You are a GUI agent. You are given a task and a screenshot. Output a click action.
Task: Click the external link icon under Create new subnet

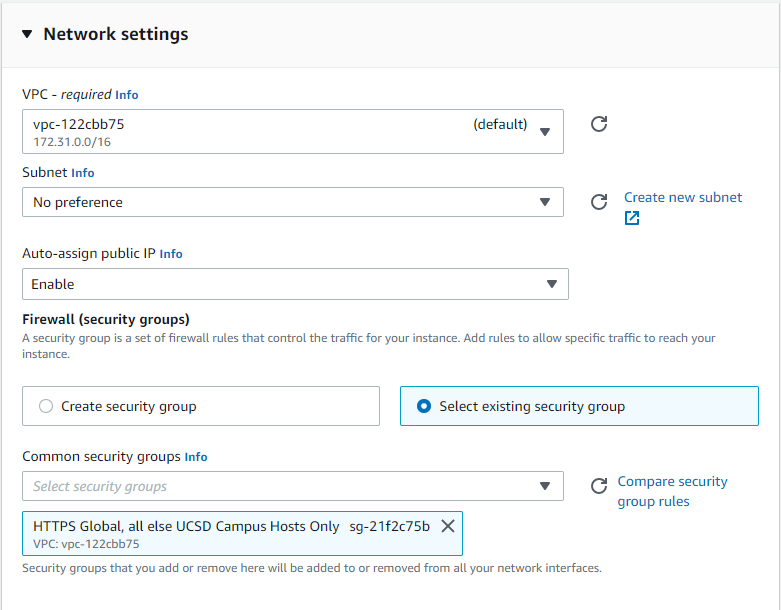[632, 218]
